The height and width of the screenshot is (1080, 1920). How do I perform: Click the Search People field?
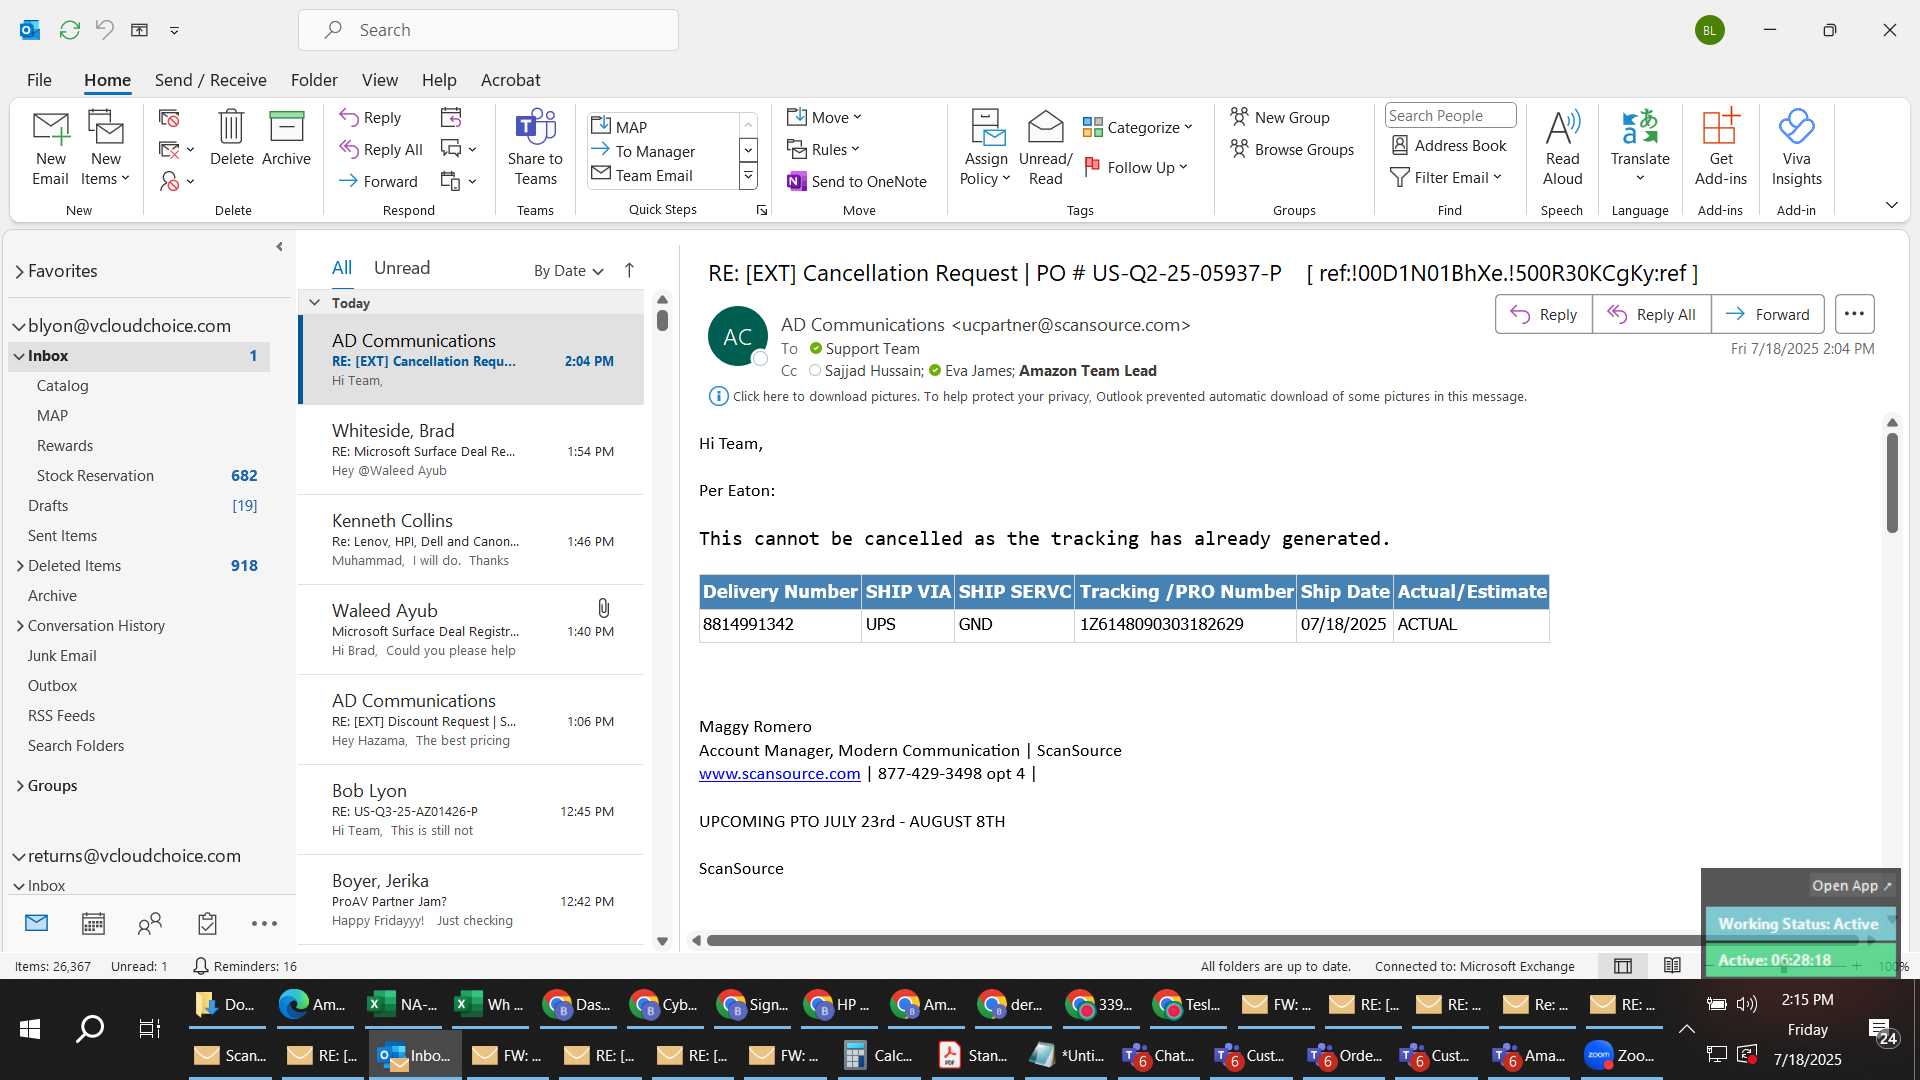point(1450,116)
